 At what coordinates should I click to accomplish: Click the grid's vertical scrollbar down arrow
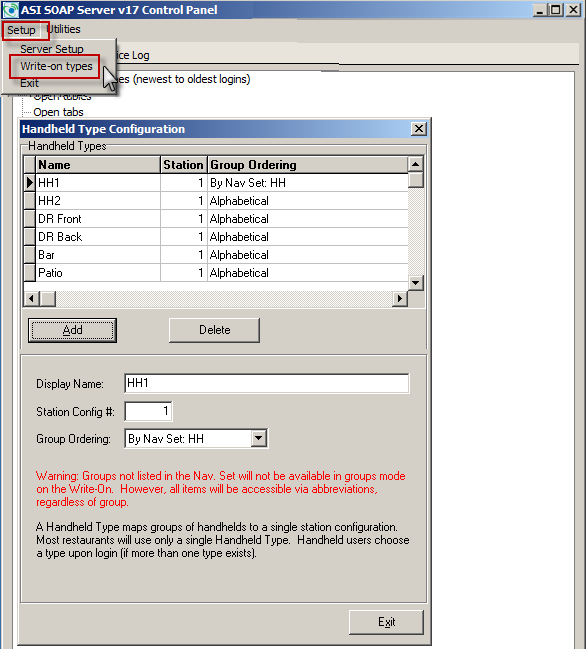(415, 283)
